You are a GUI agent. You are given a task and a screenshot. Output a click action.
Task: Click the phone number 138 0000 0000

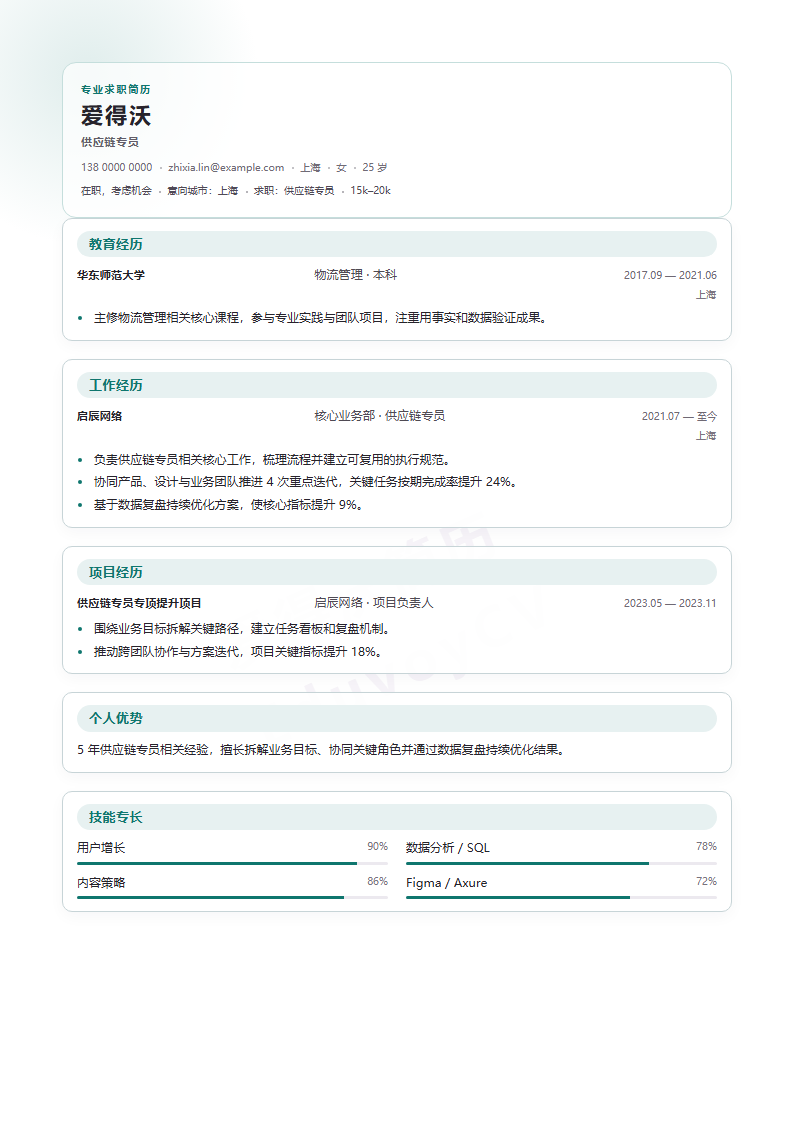point(117,168)
